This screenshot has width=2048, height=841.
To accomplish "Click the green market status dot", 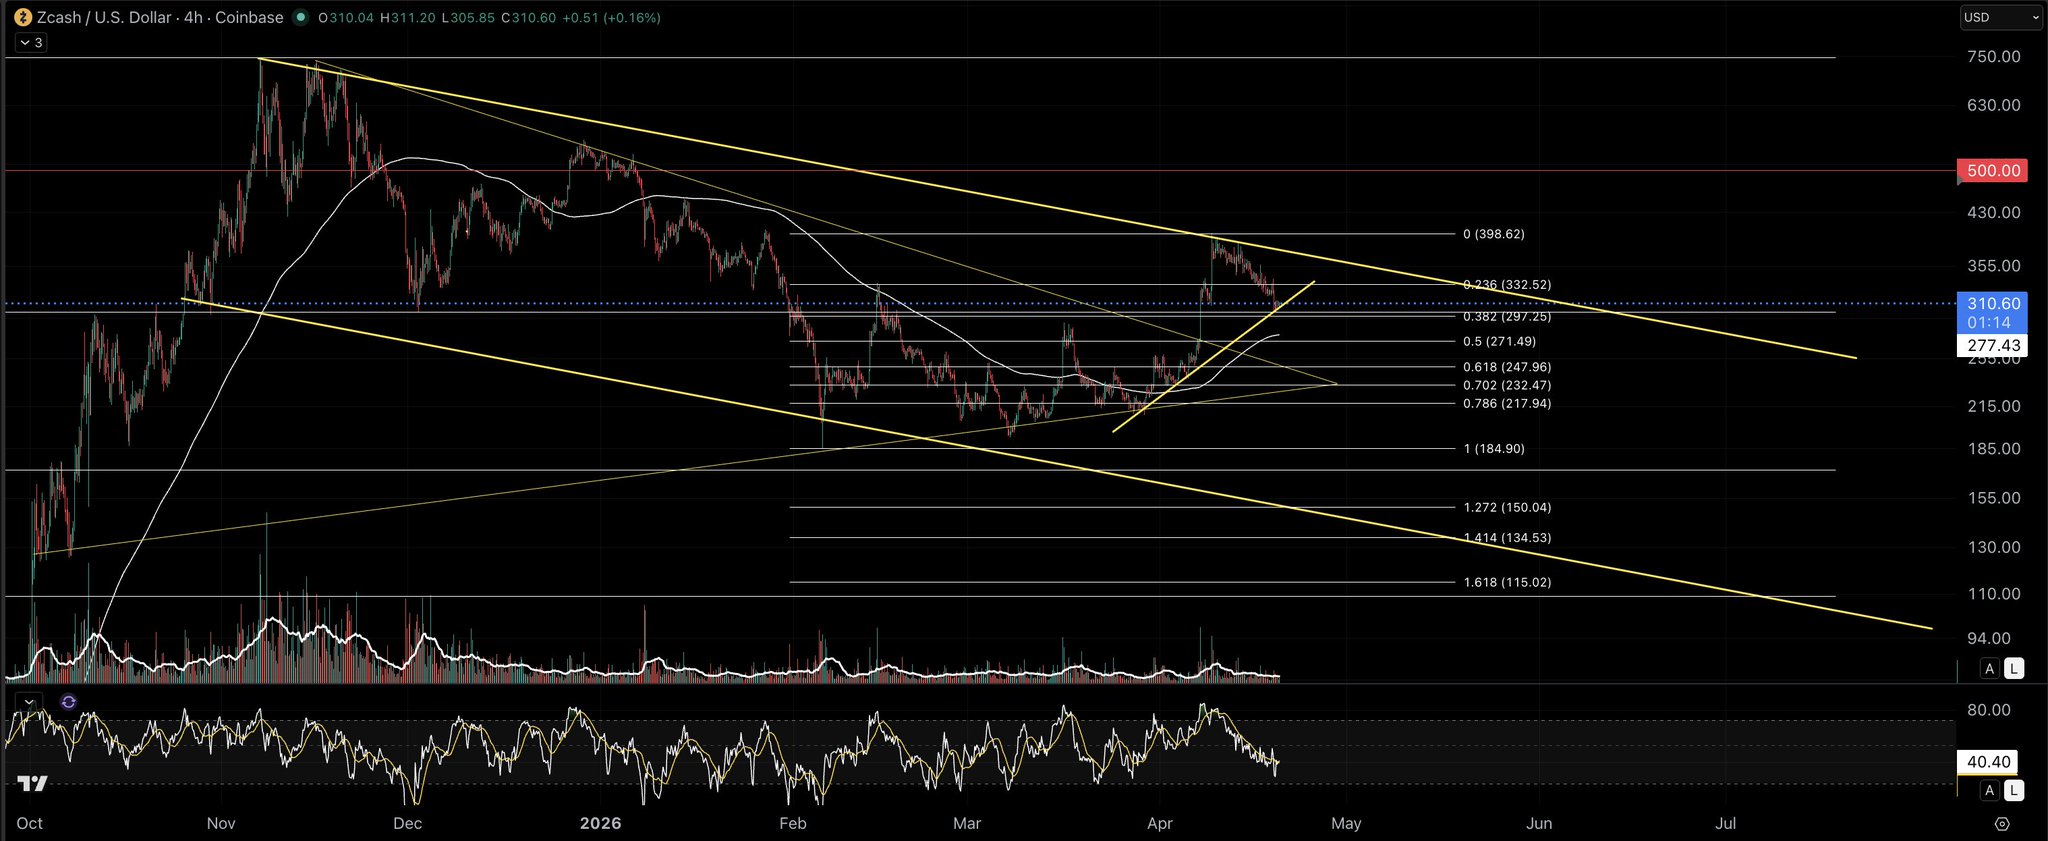I will (300, 17).
